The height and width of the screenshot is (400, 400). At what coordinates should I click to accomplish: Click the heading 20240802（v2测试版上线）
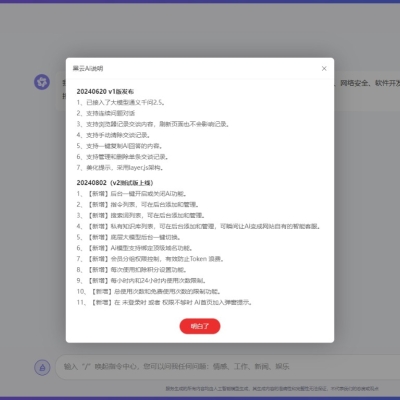click(115, 183)
